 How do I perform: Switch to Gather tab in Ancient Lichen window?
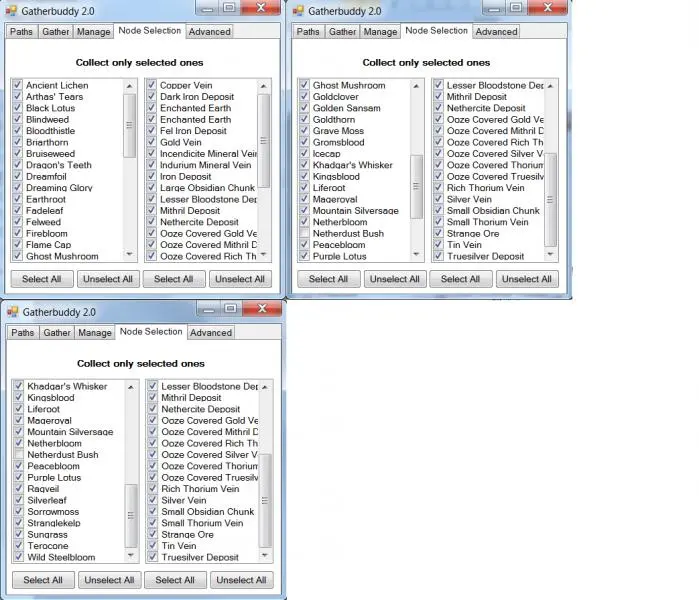pos(56,32)
